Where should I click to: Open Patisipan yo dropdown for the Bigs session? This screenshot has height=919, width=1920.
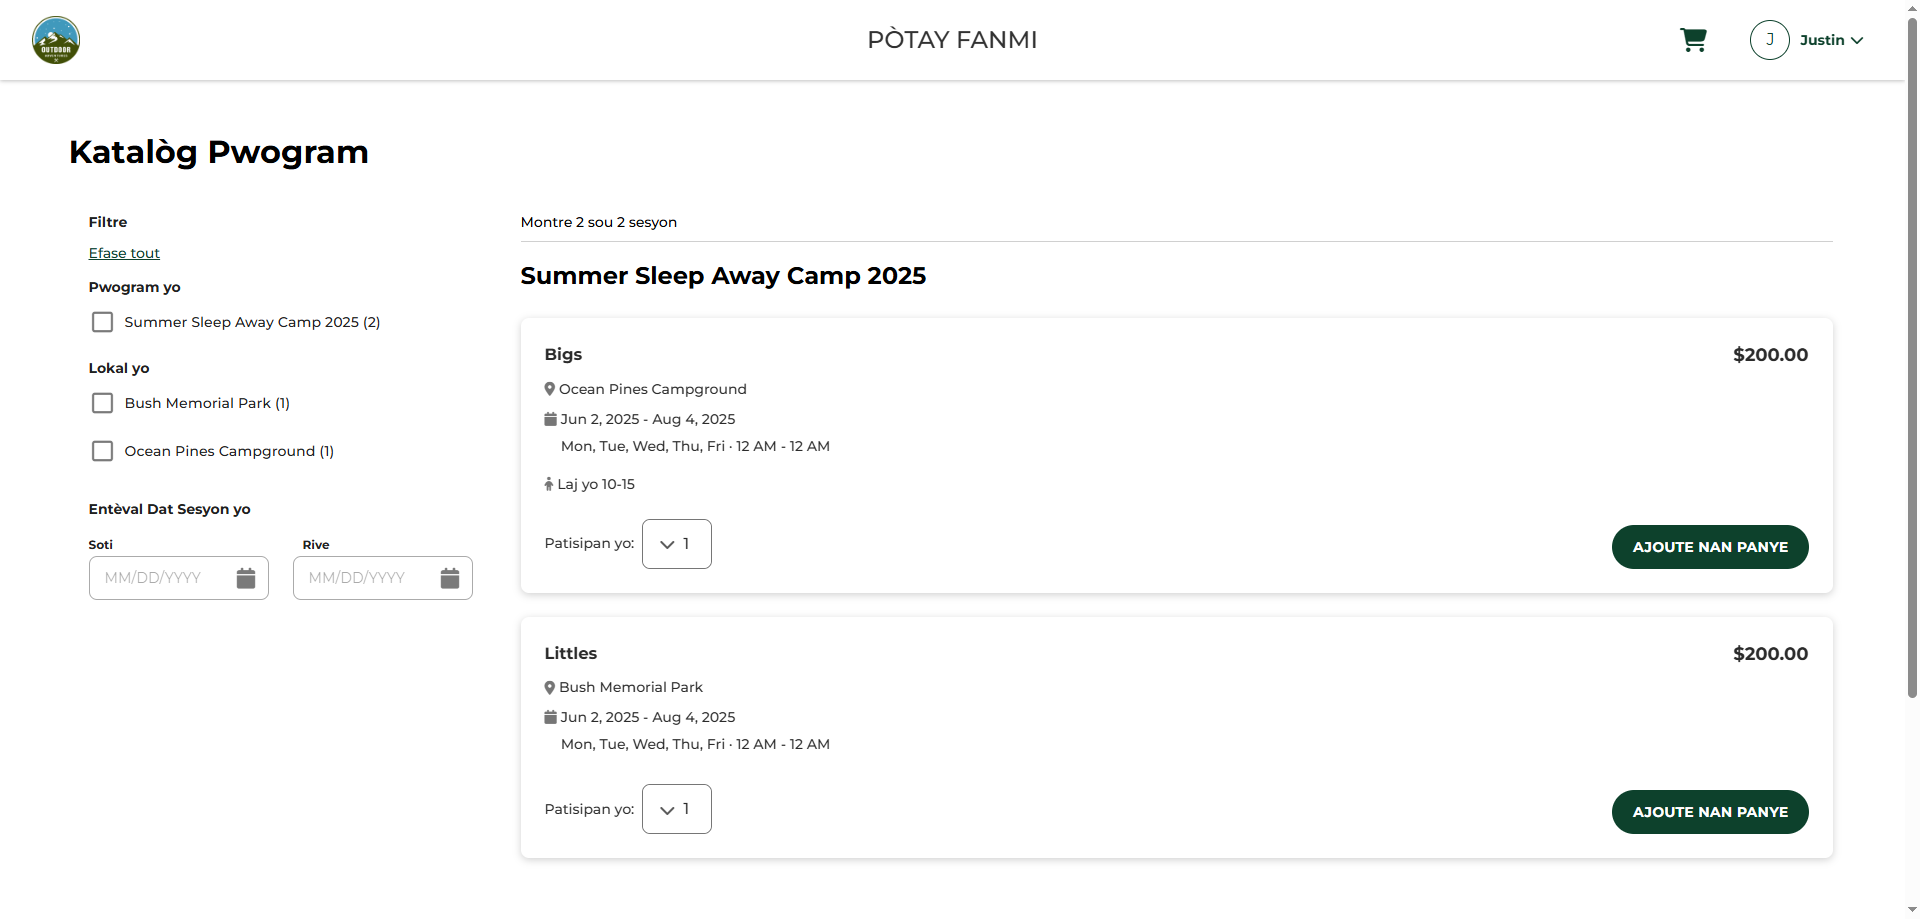click(677, 544)
